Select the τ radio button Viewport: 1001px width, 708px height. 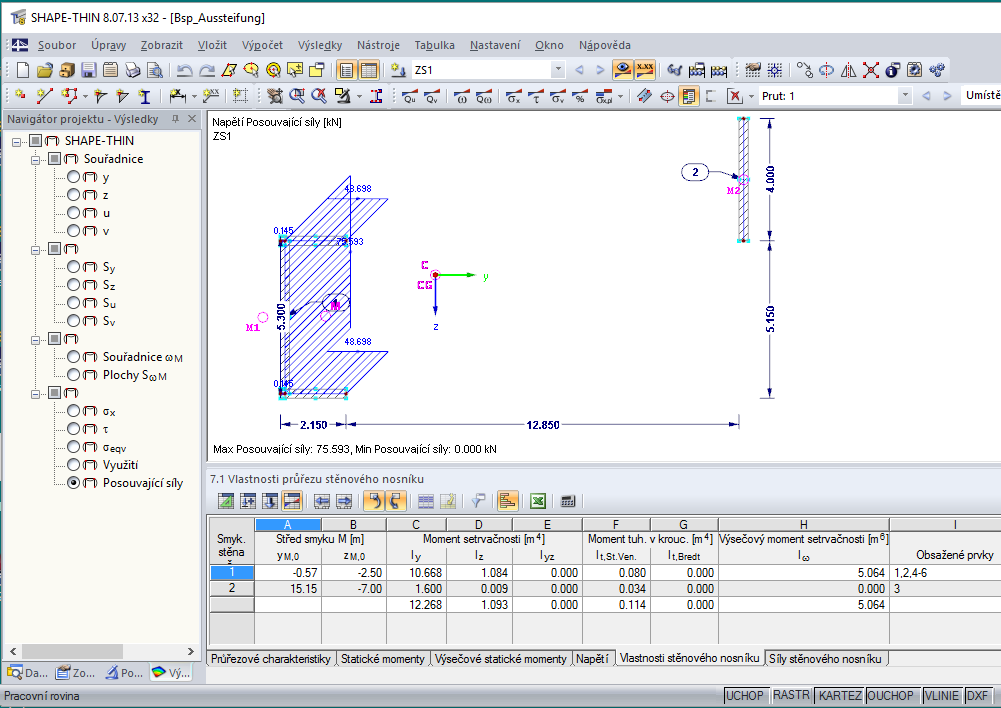[x=73, y=428]
